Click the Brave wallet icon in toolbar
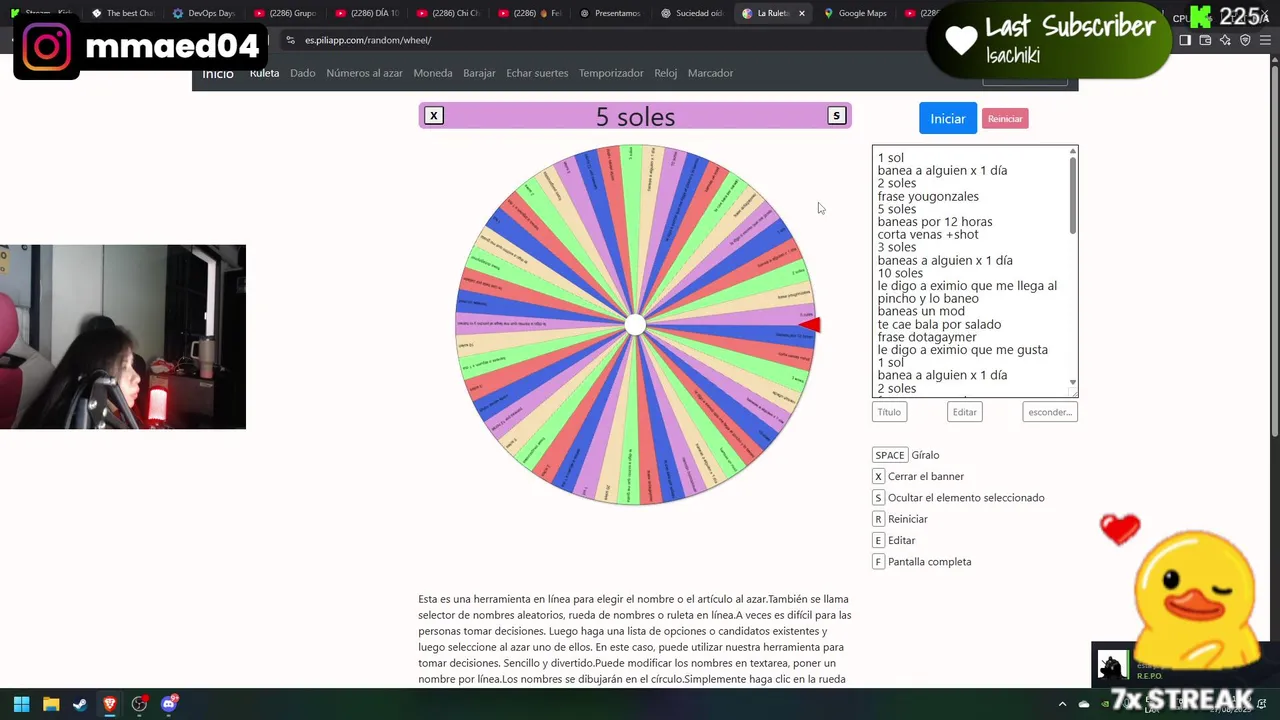The width and height of the screenshot is (1280, 720). [1205, 40]
